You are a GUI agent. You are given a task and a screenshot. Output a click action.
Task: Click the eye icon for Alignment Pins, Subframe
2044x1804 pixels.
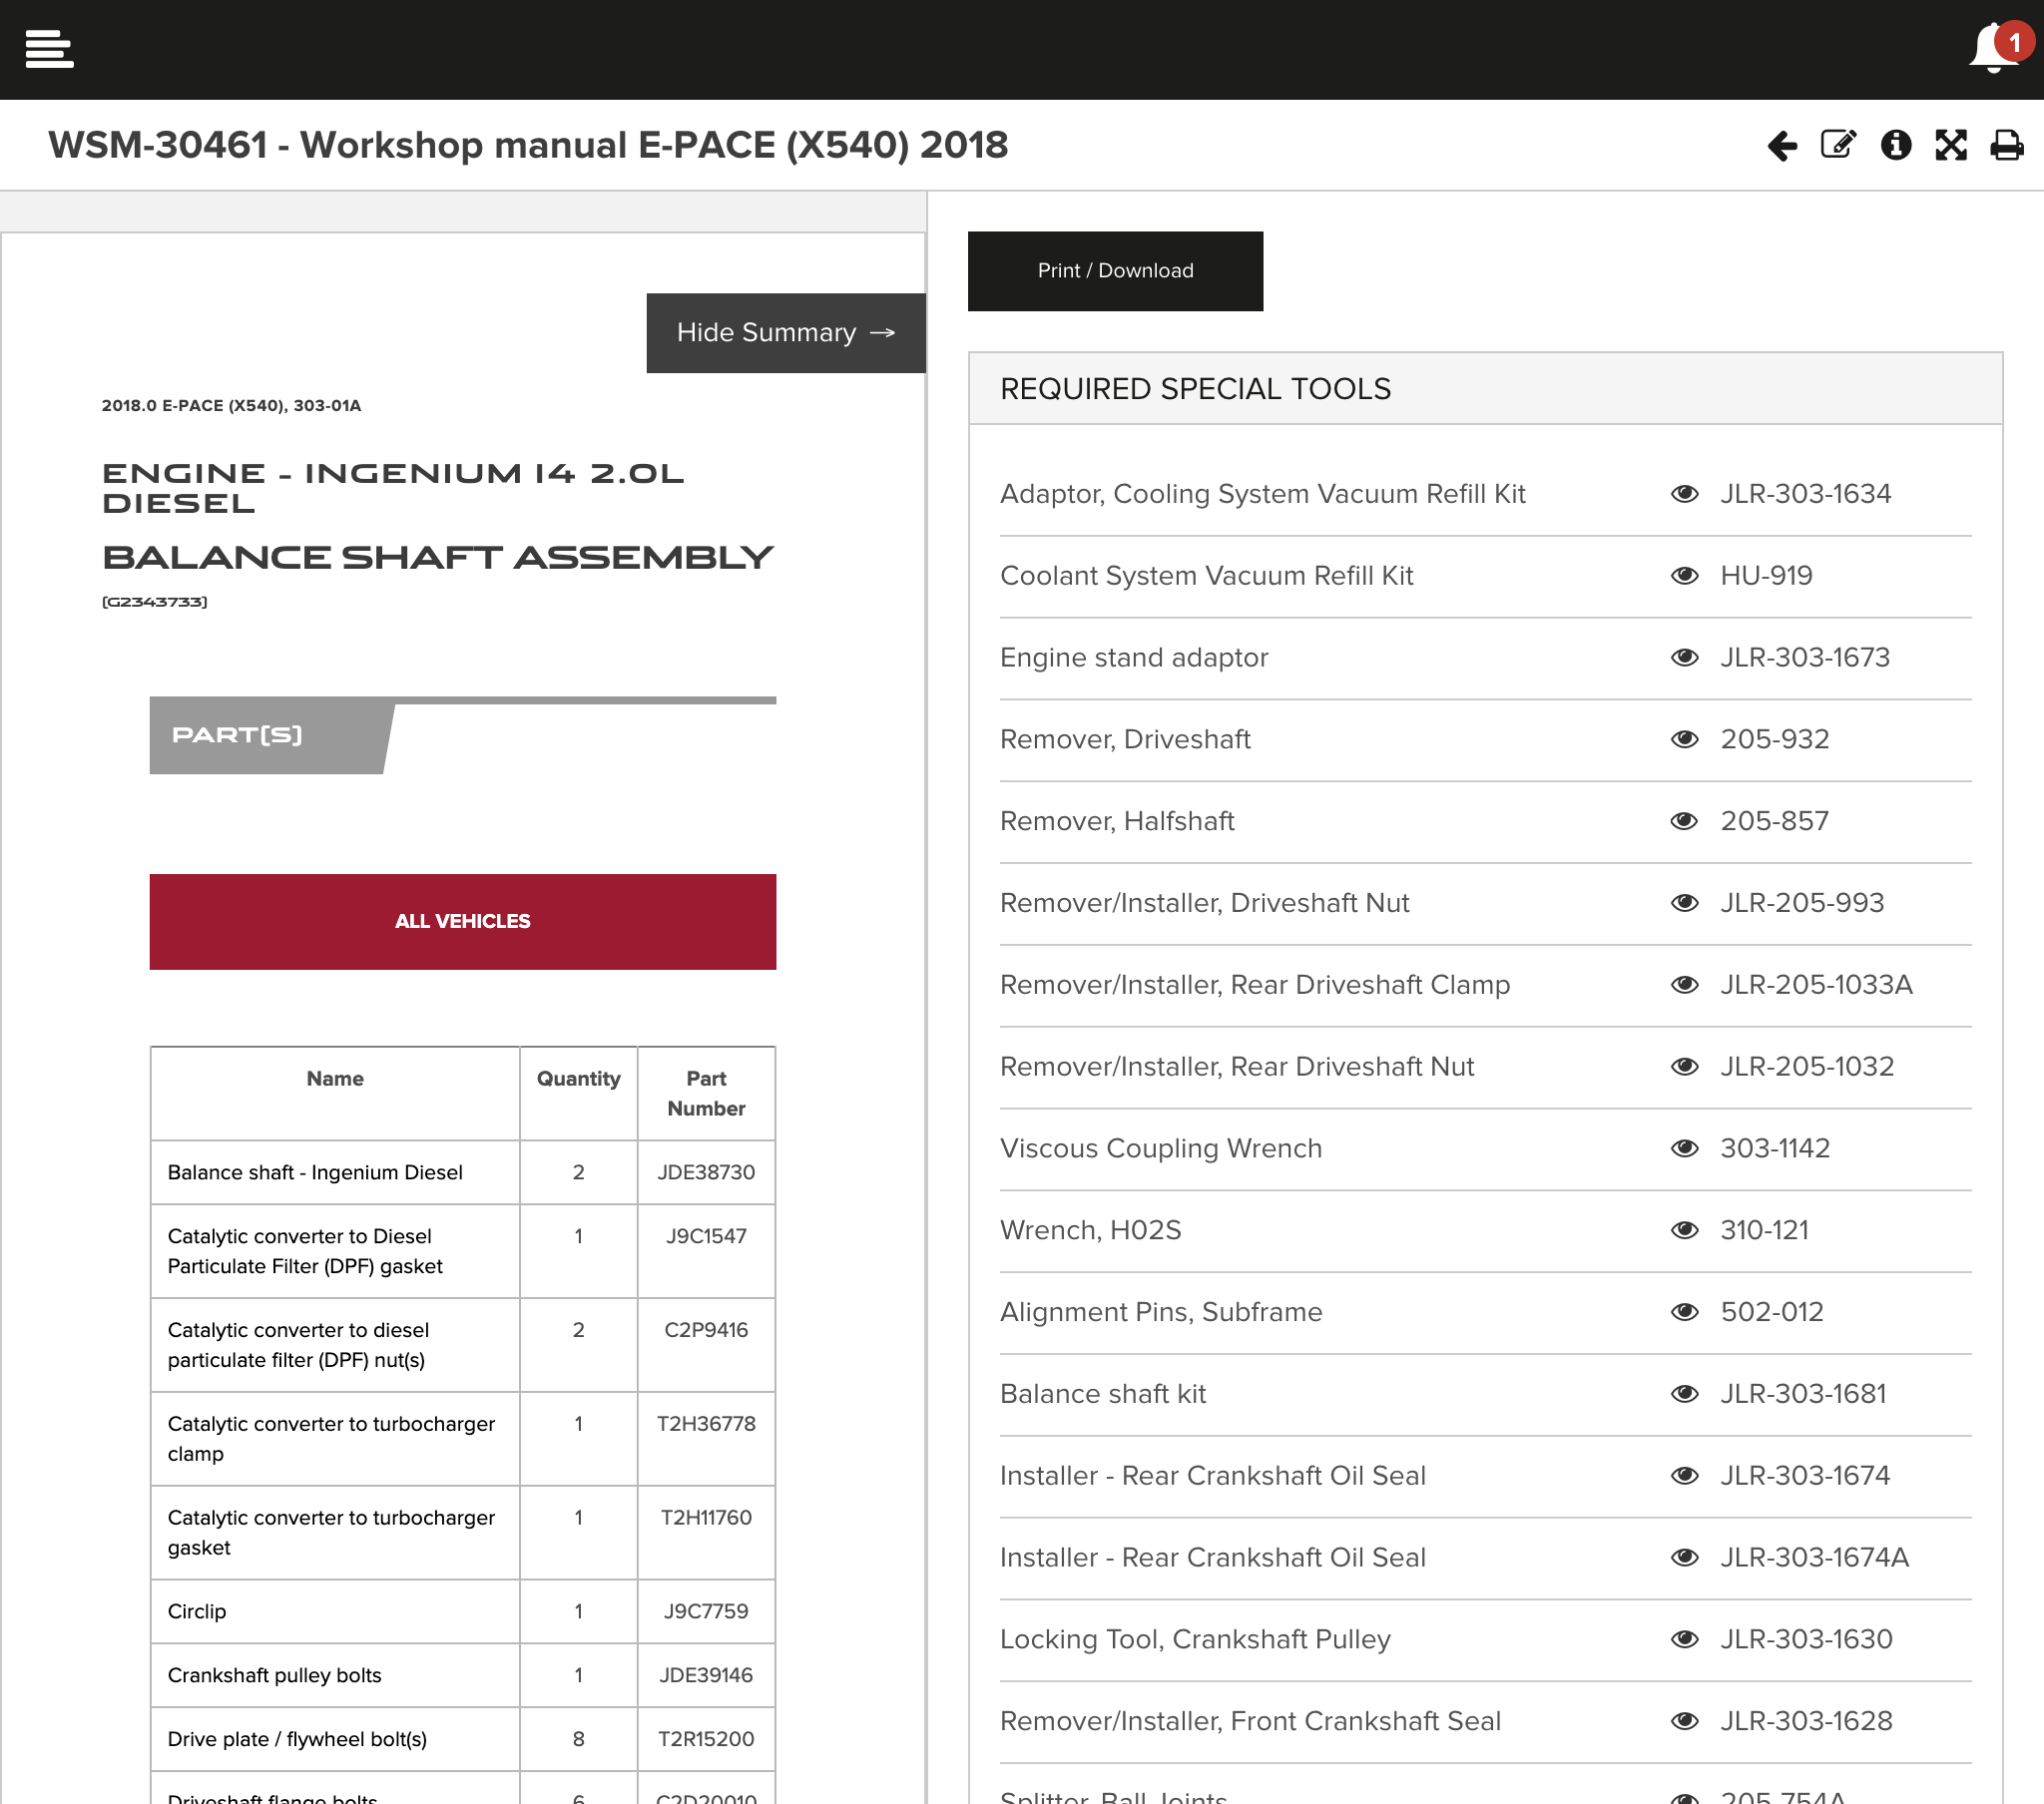point(1685,1313)
